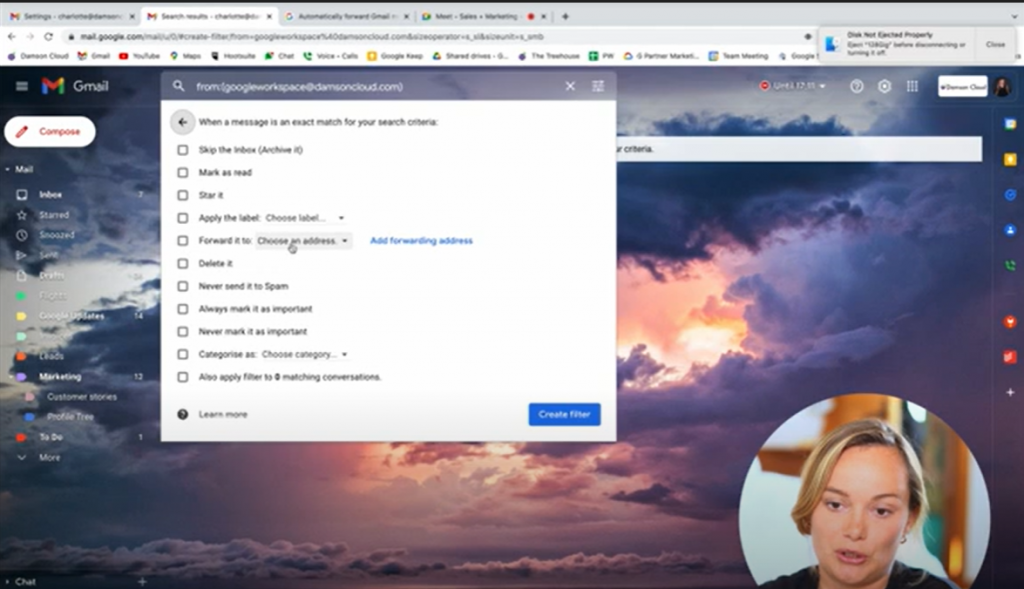Enable Categorise as checkbox
The width and height of the screenshot is (1024, 589).
point(183,354)
